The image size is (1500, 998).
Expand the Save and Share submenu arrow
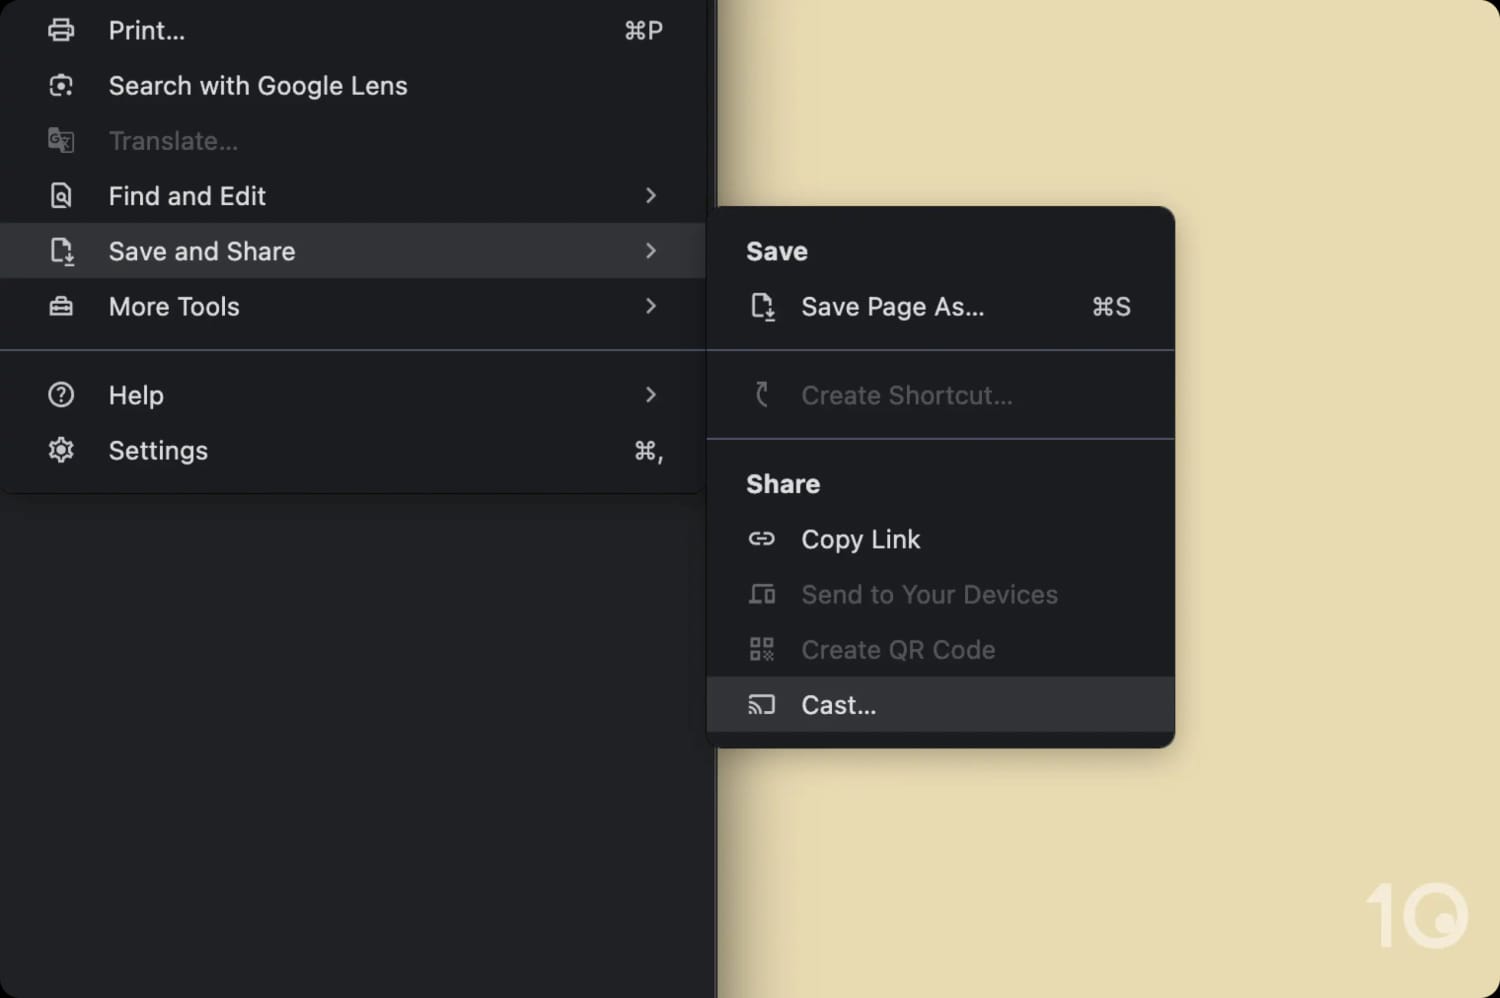coord(651,251)
